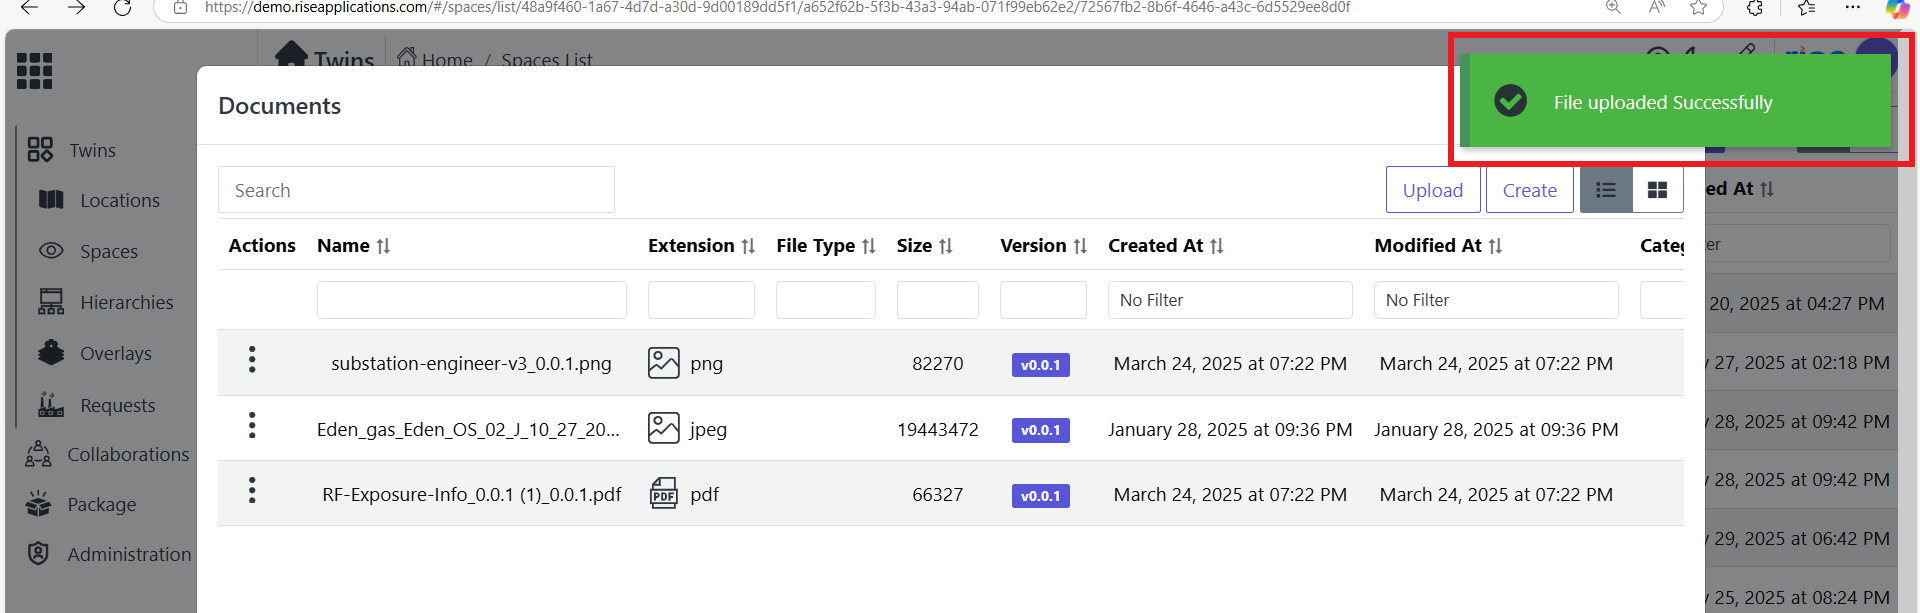This screenshot has width=1920, height=613.
Task: Click the Extension column filter field
Action: tap(701, 300)
